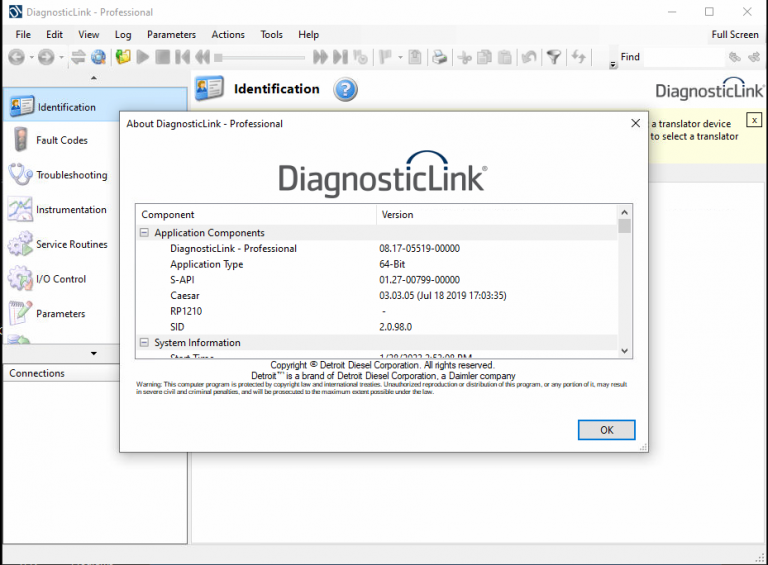Open the Tools menu
768x565 pixels.
[x=271, y=35]
